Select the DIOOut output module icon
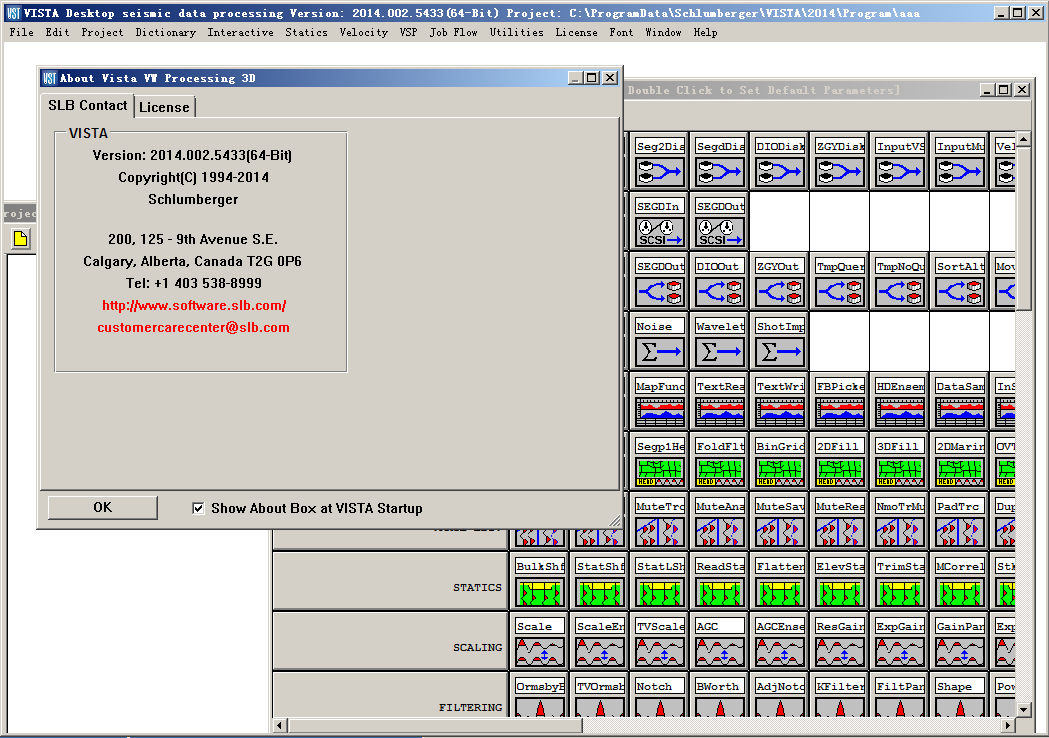1049x738 pixels. pos(720,292)
